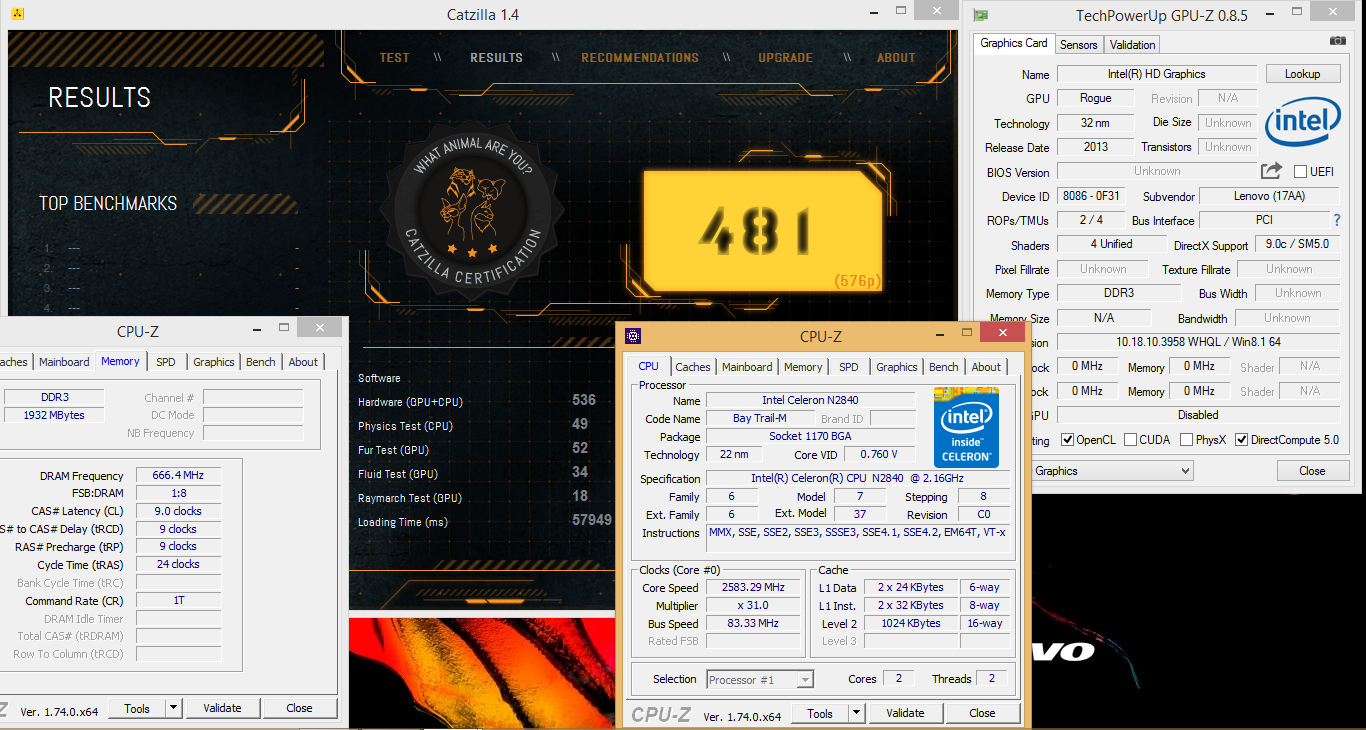Switch to Bench tab in front CPU-Z
Viewport: 1366px width, 730px height.
[944, 367]
